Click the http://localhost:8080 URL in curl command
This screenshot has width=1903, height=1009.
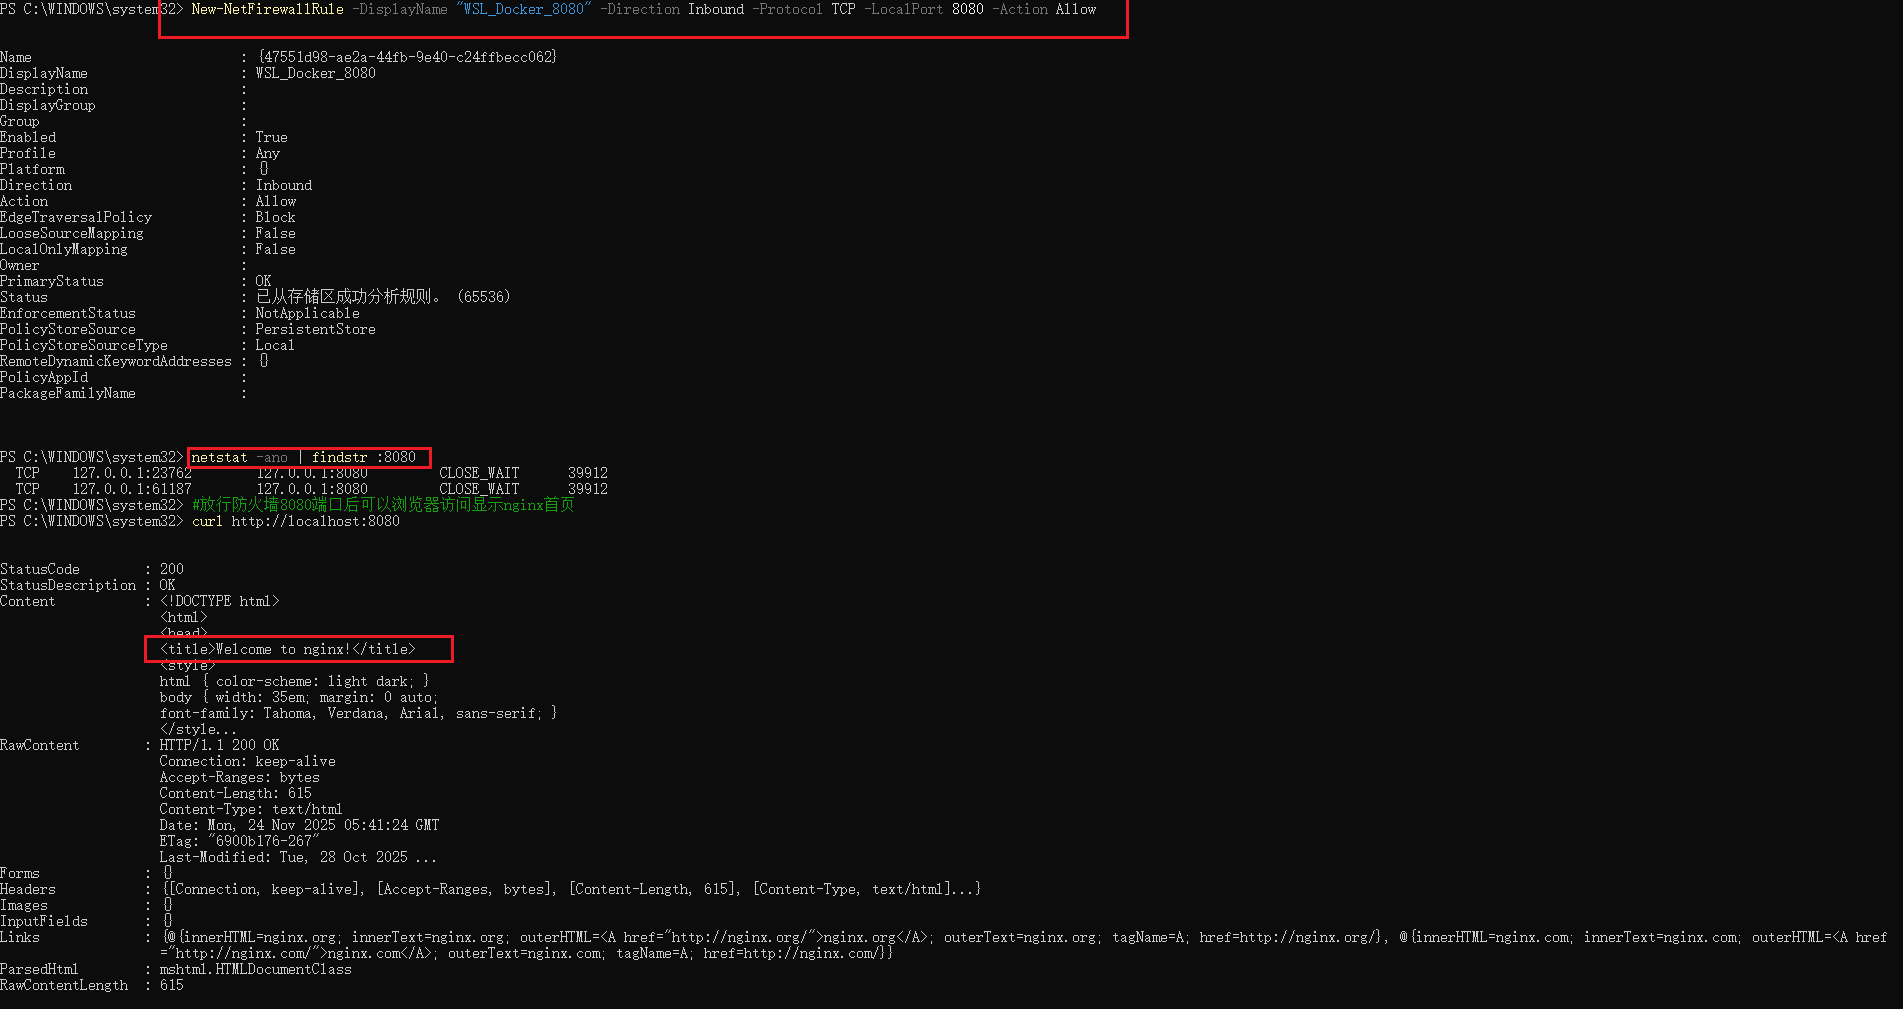tap(315, 521)
